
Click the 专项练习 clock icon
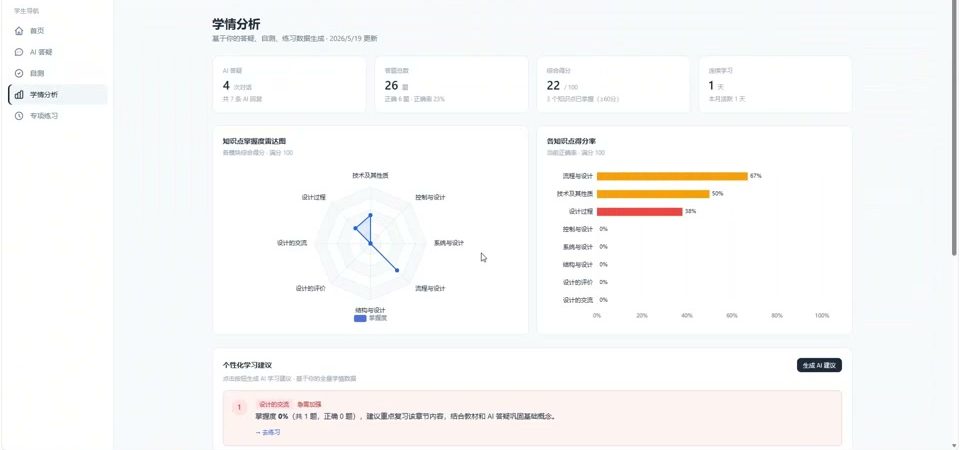(19, 116)
